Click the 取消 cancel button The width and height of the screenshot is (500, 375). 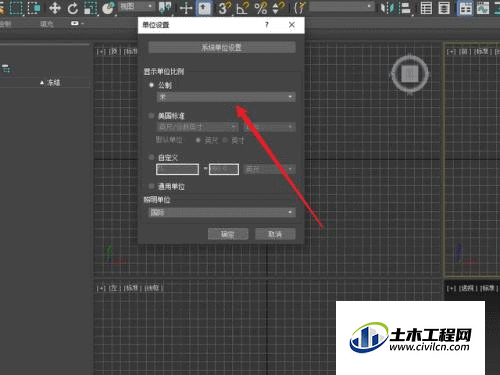(x=275, y=234)
